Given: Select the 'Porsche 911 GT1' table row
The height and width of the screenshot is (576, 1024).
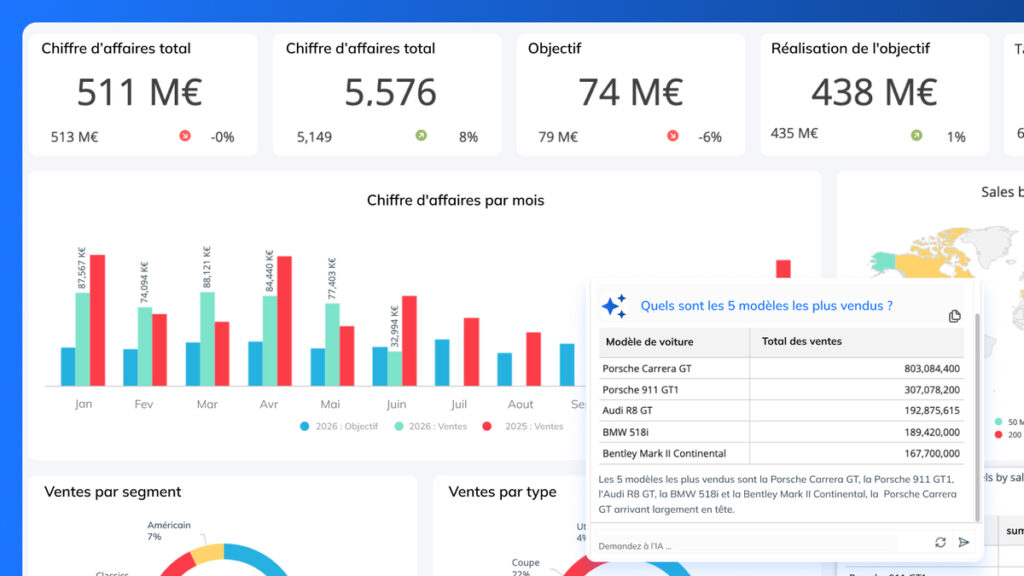Looking at the screenshot, I should click(781, 390).
